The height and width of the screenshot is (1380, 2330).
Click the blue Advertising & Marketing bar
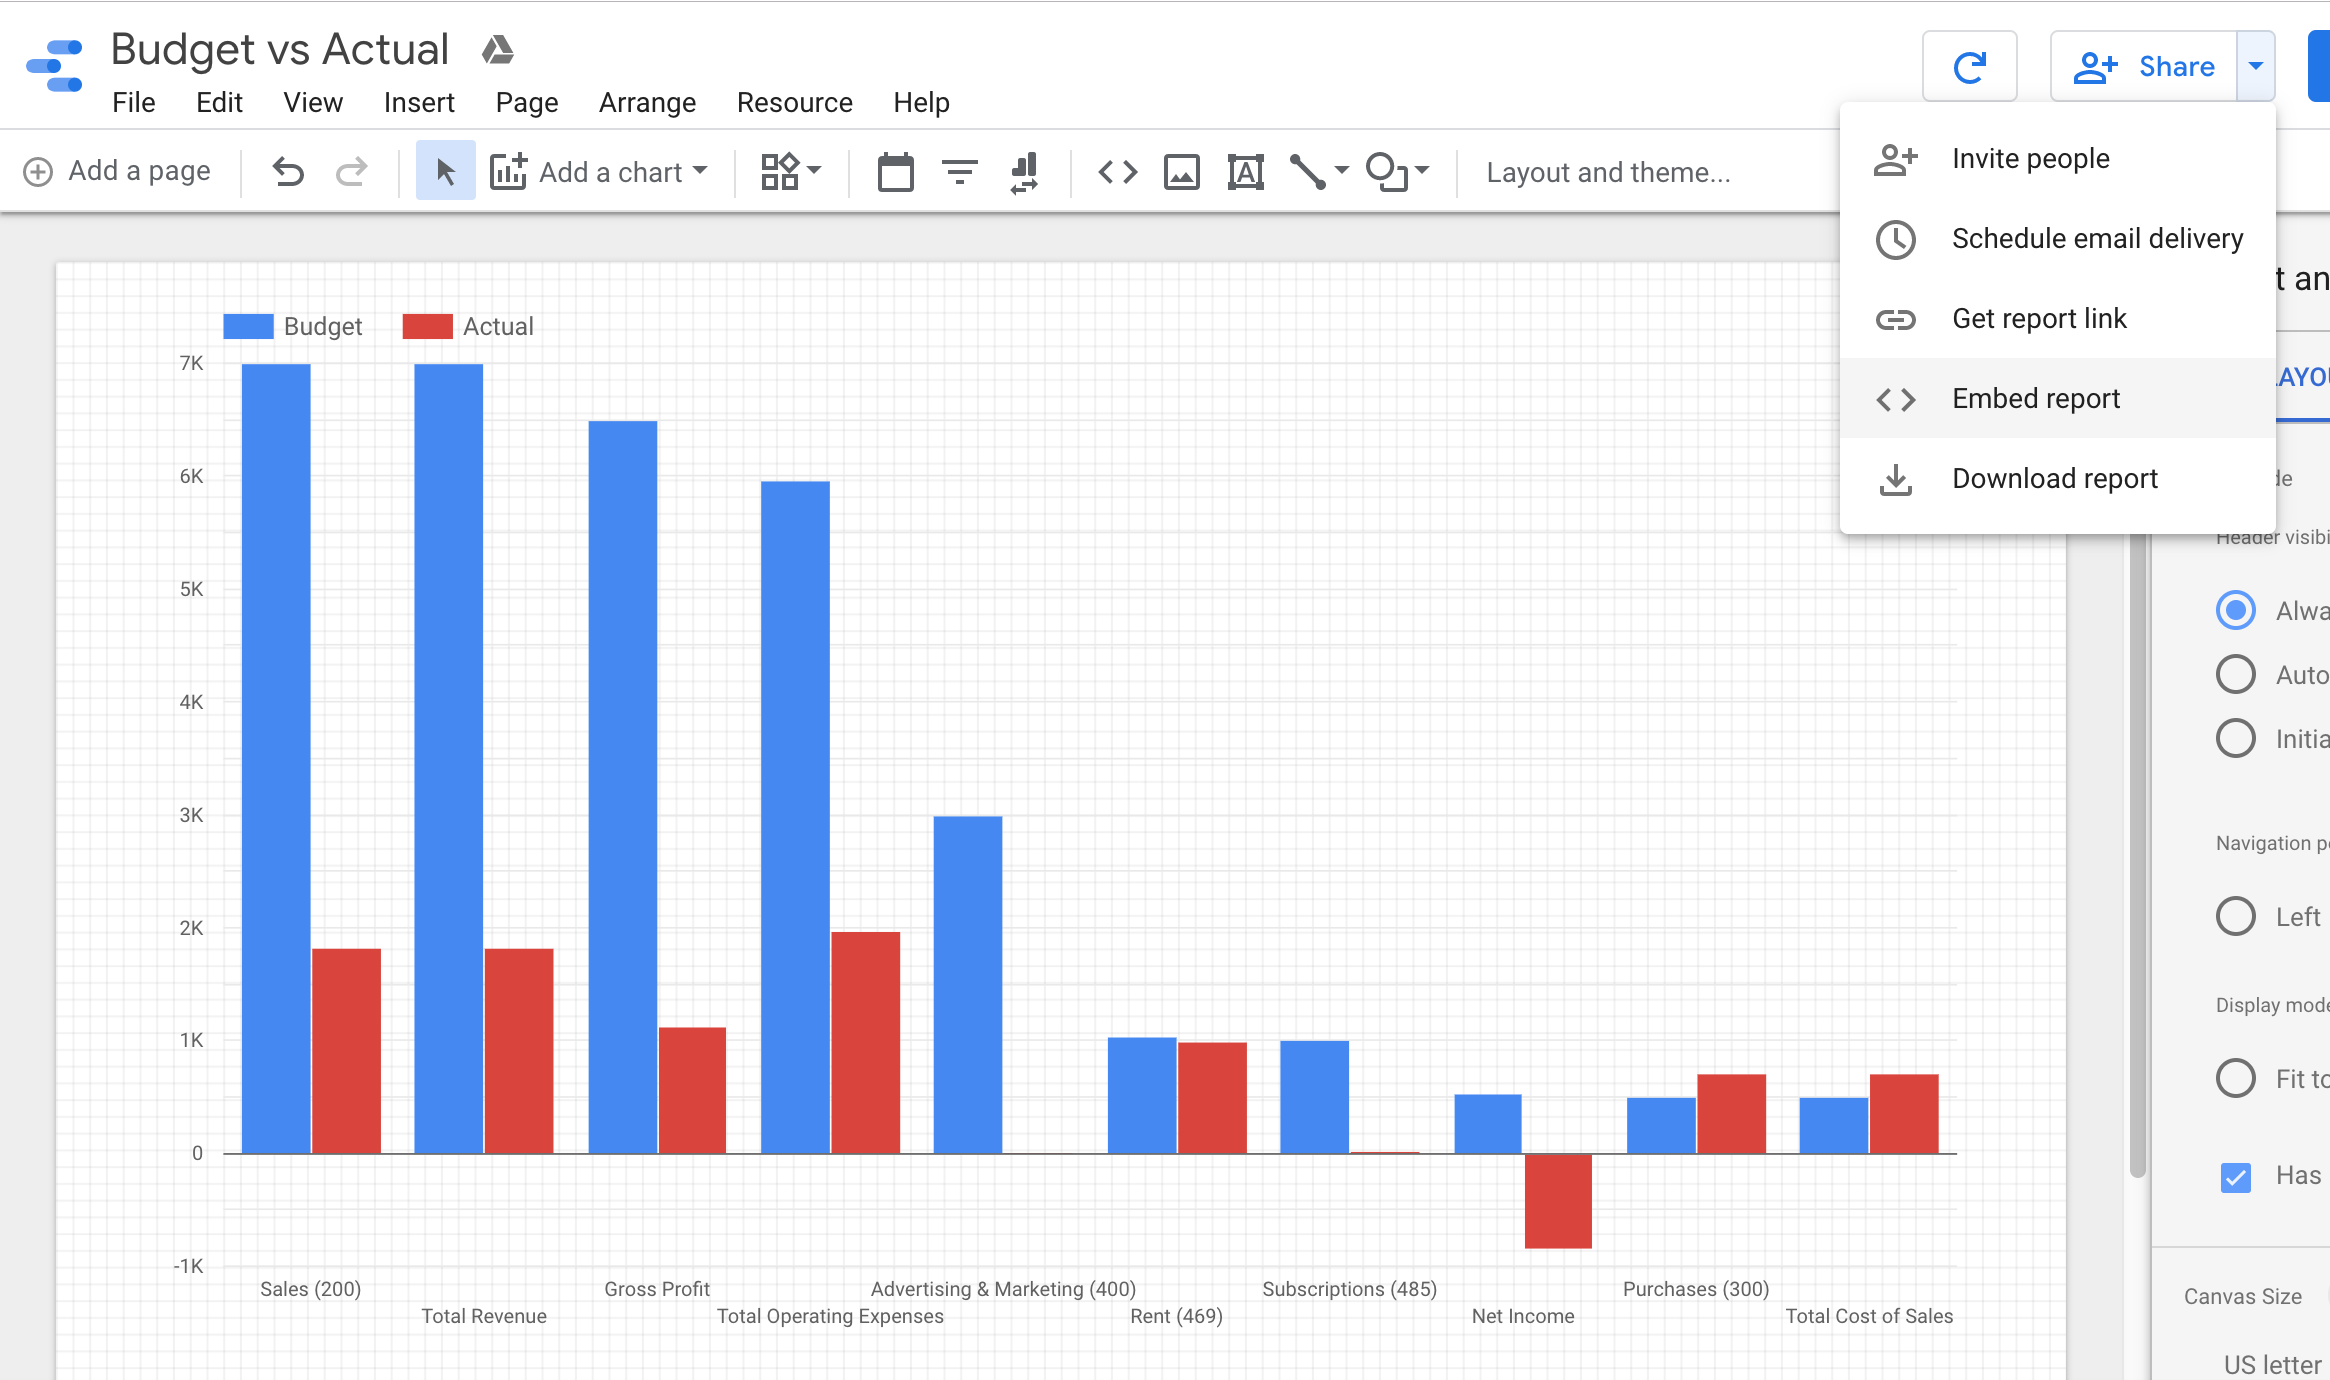[x=968, y=985]
